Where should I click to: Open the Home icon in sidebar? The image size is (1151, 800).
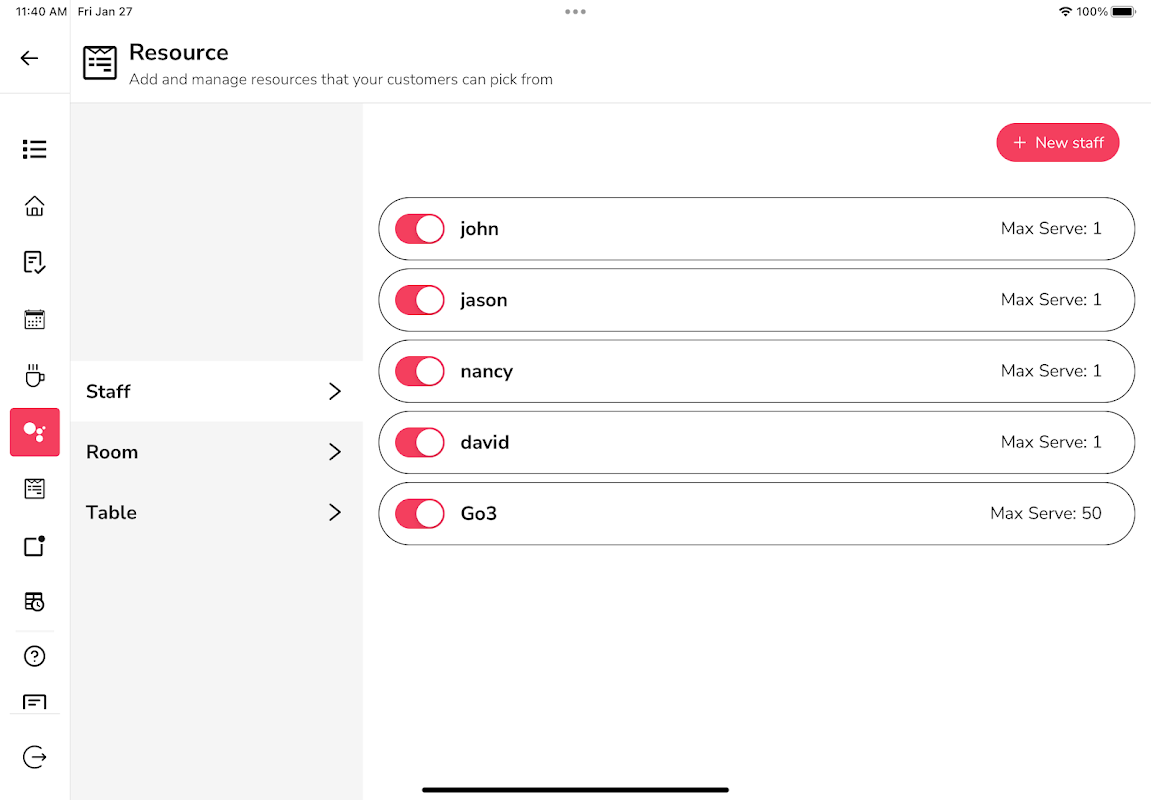[x=35, y=206]
